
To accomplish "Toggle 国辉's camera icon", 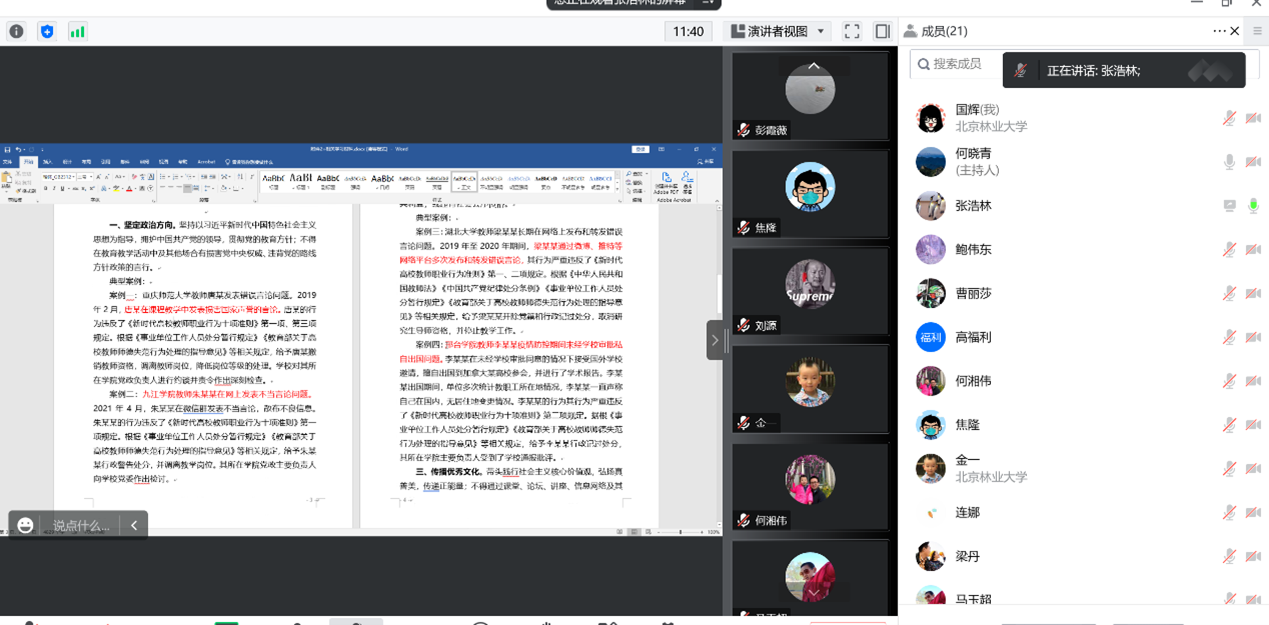I will coord(1253,118).
